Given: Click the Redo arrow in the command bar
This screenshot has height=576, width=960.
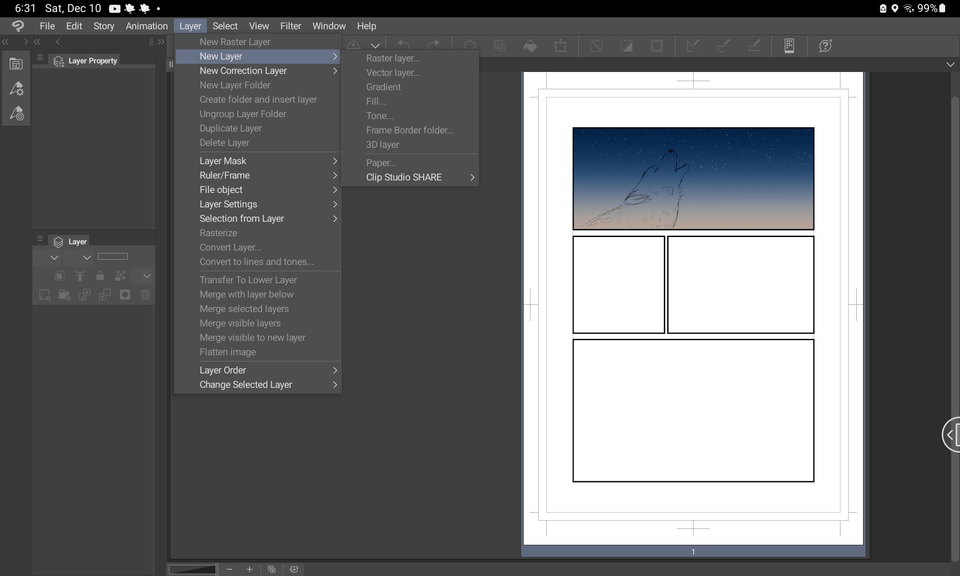Looking at the screenshot, I should (x=433, y=45).
